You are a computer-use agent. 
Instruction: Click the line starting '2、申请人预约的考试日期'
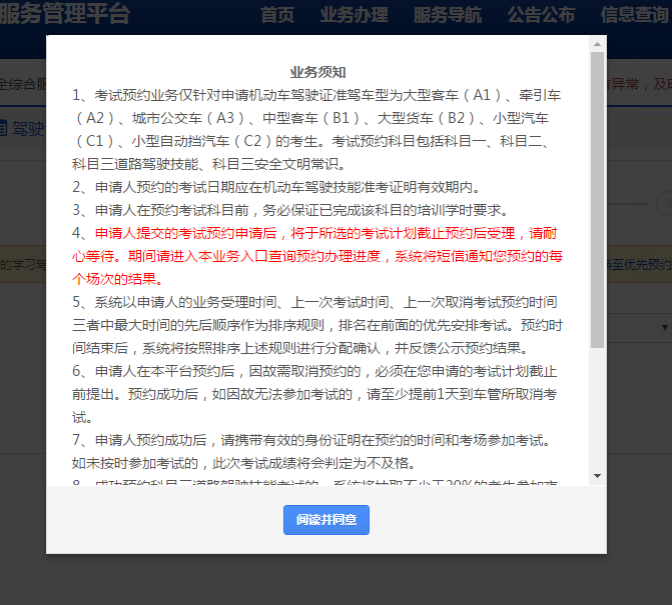pyautogui.click(x=276, y=187)
